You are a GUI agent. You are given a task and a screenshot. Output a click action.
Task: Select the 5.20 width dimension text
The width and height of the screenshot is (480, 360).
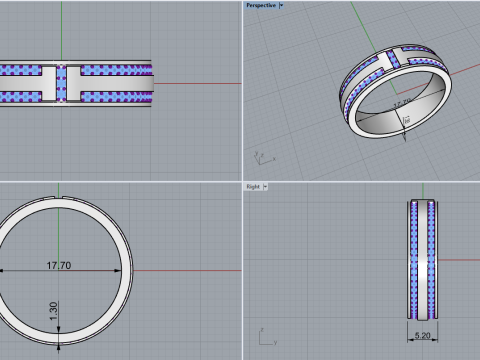coord(422,335)
